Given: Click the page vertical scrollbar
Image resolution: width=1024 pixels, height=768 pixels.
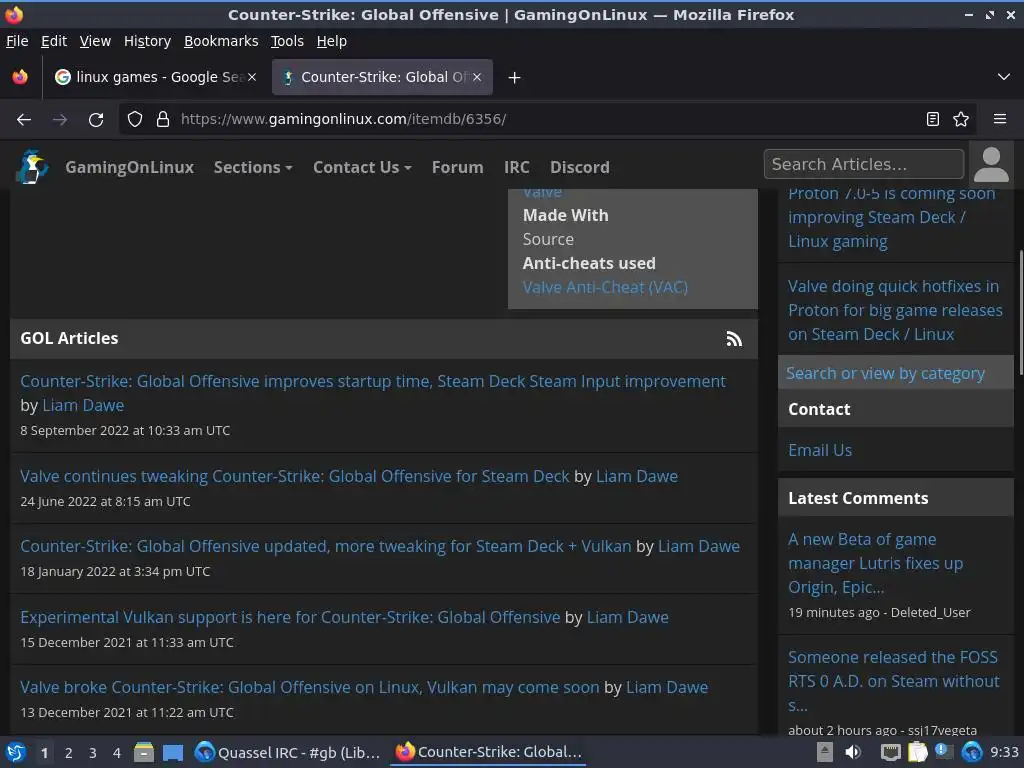Looking at the screenshot, I should (1019, 312).
